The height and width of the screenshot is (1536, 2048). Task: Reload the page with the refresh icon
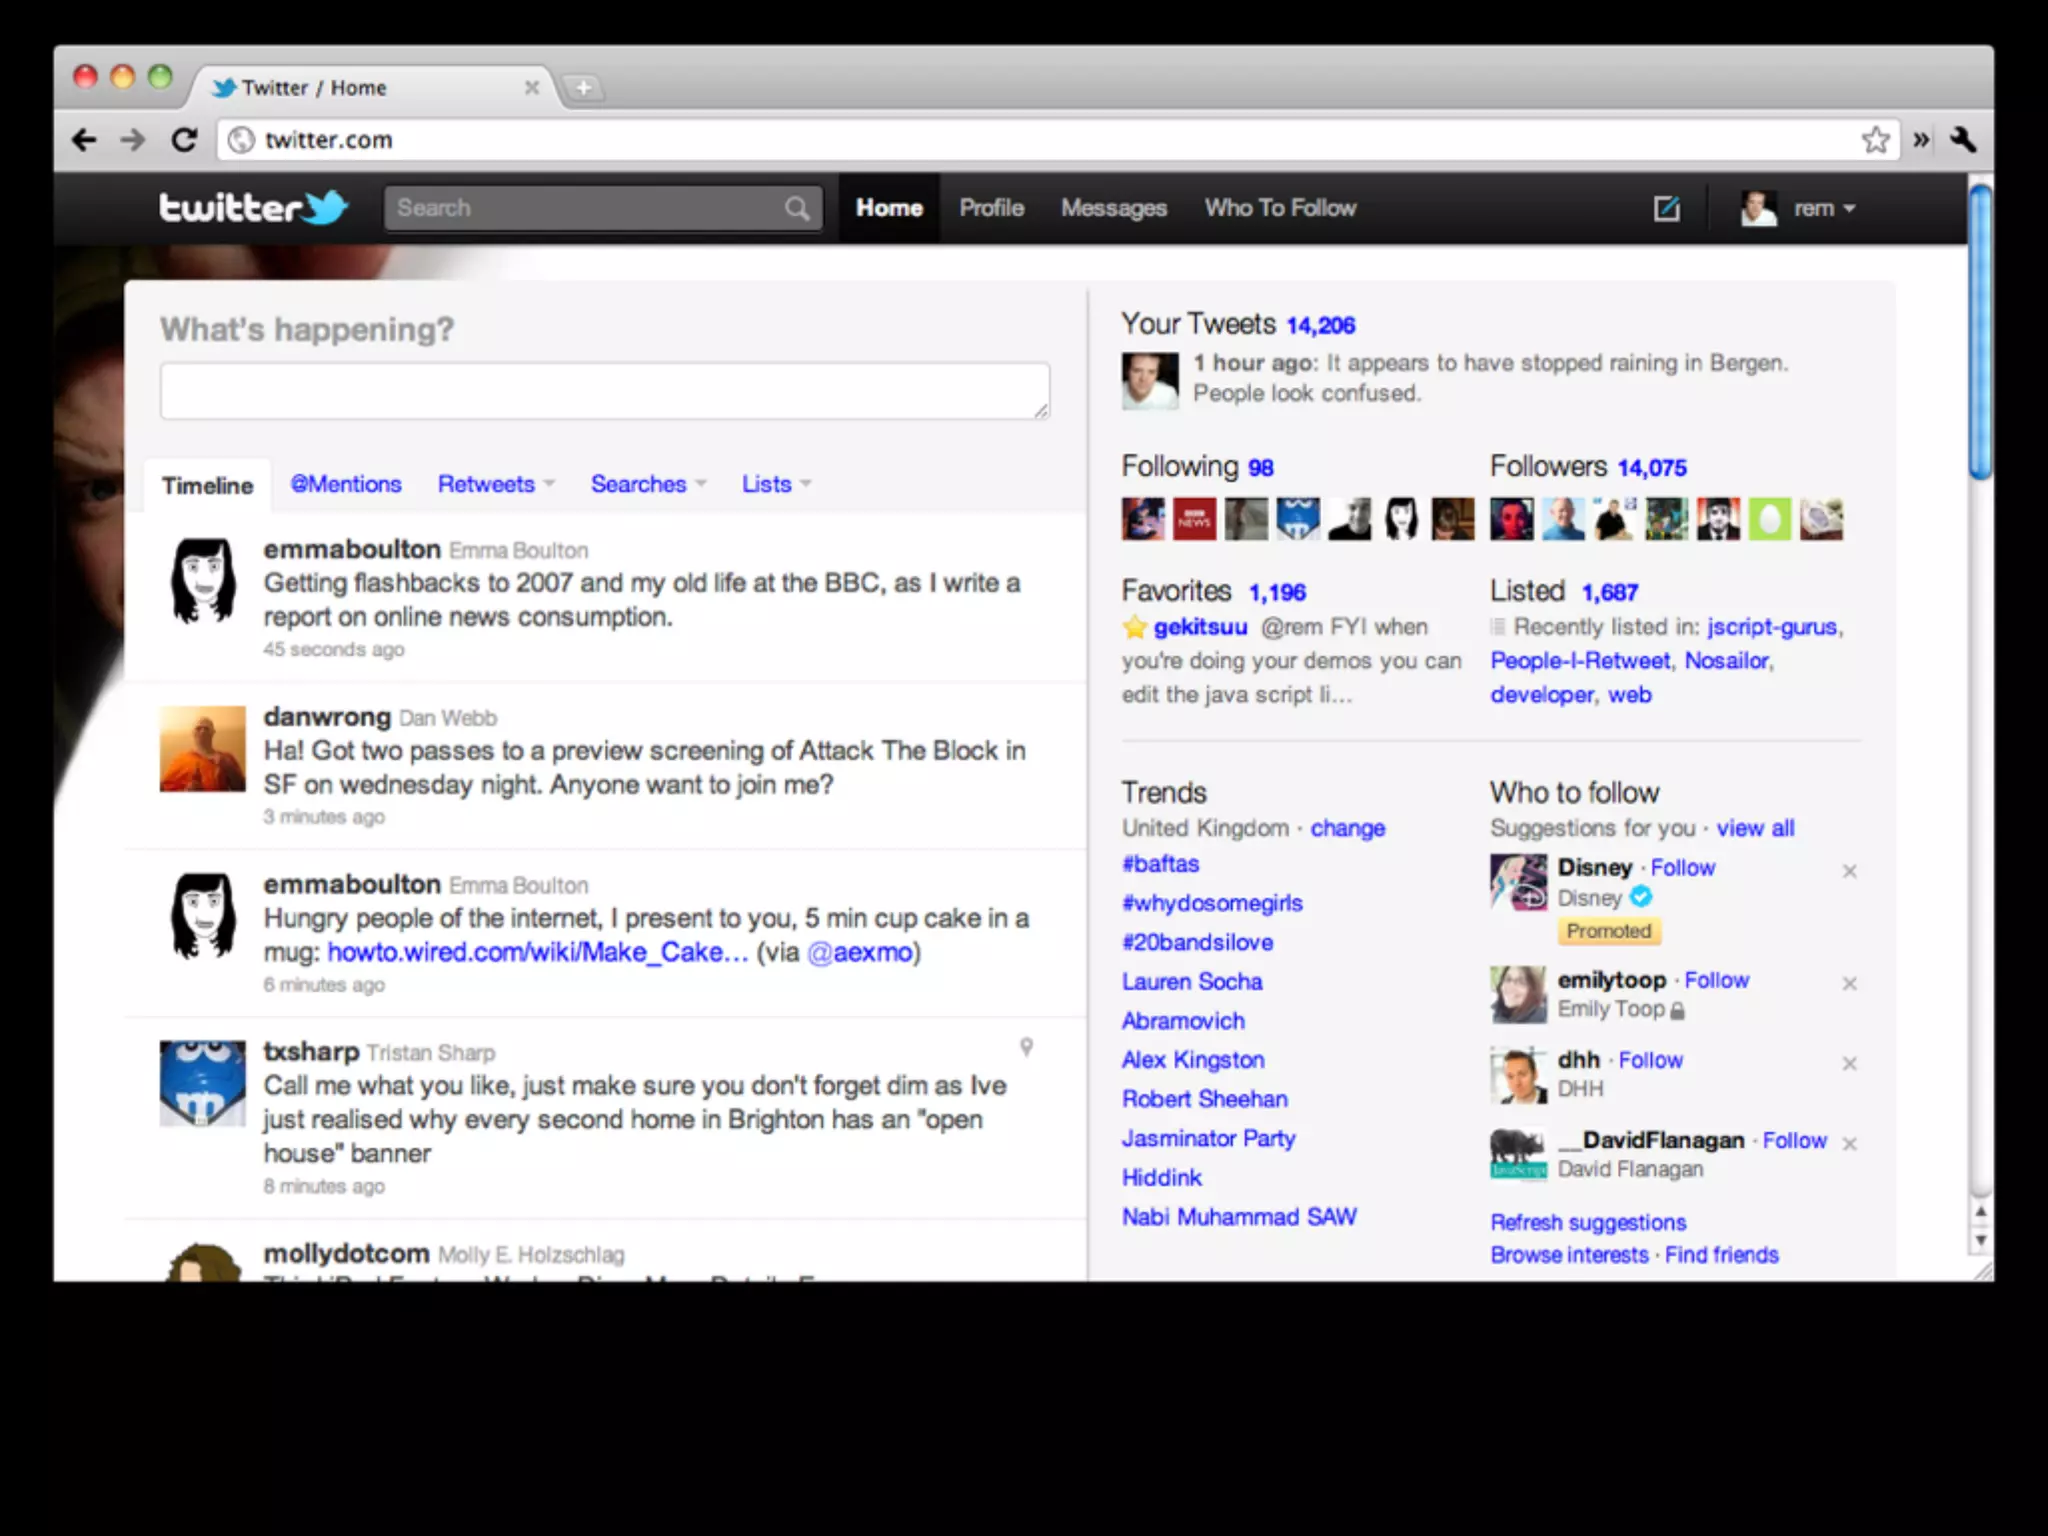click(184, 140)
